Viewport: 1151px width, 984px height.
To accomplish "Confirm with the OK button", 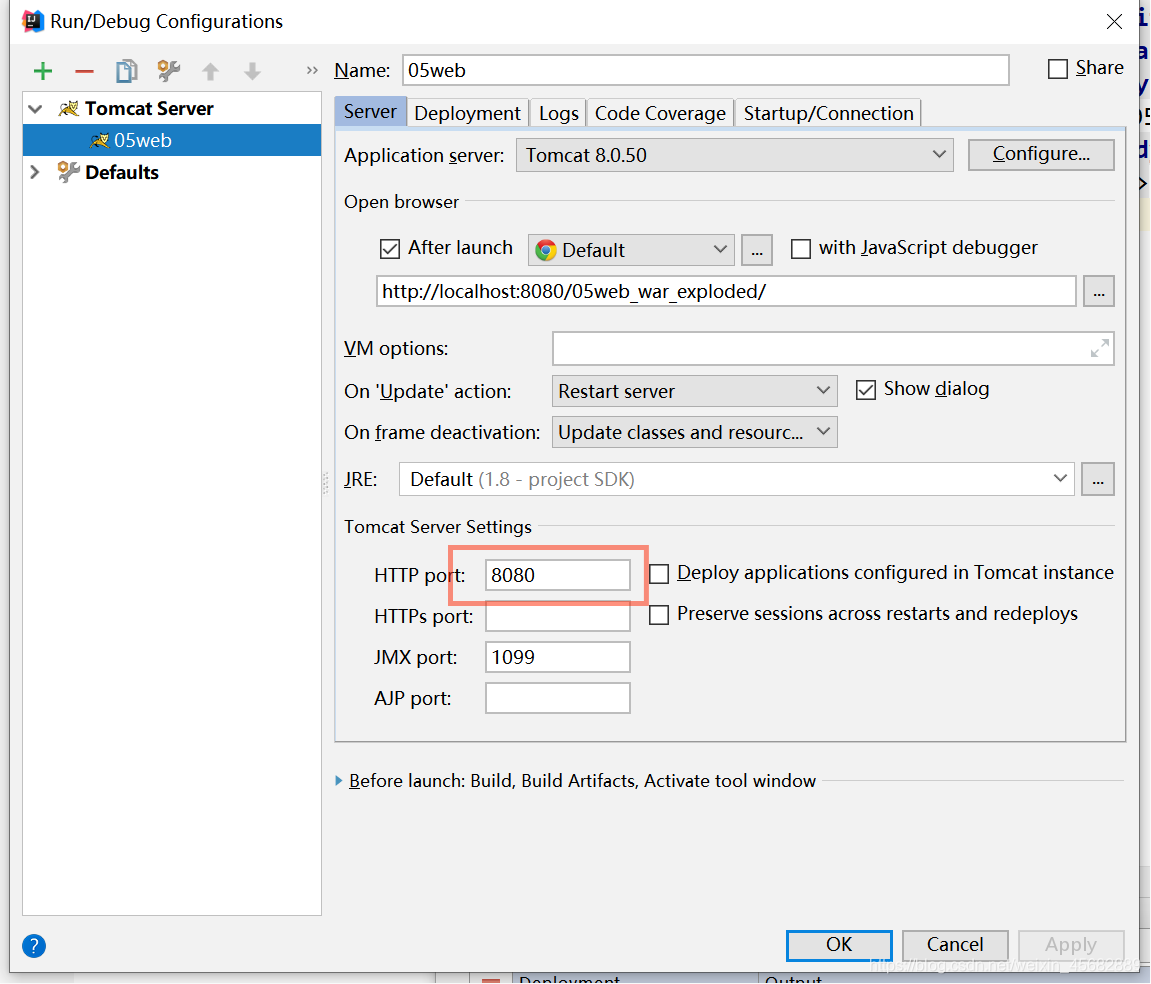I will click(839, 945).
